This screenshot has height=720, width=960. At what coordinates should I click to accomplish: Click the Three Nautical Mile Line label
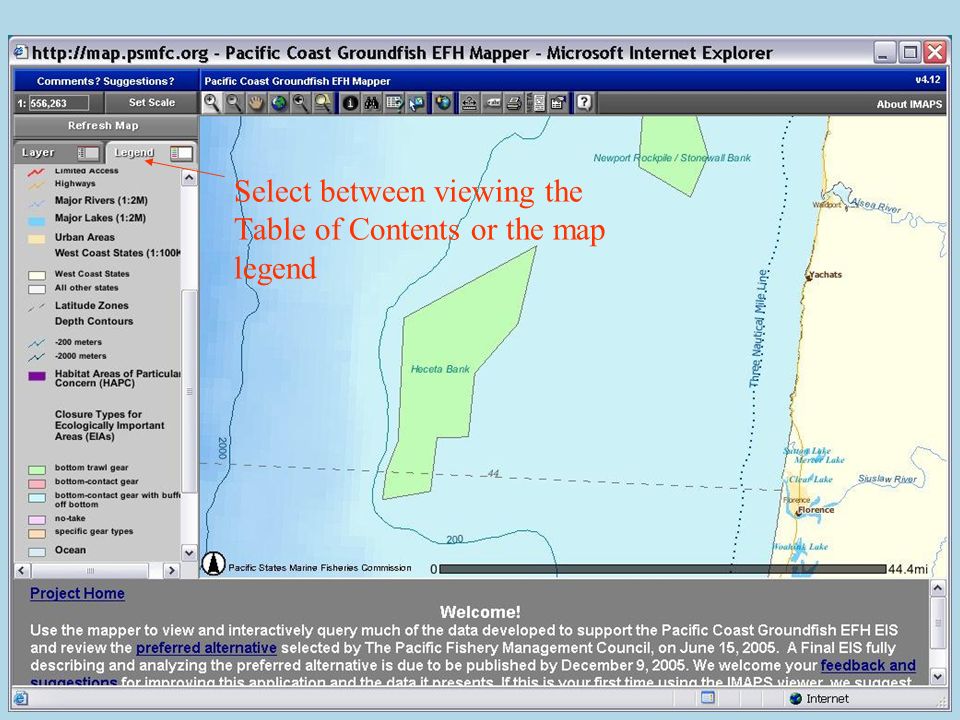pyautogui.click(x=758, y=328)
